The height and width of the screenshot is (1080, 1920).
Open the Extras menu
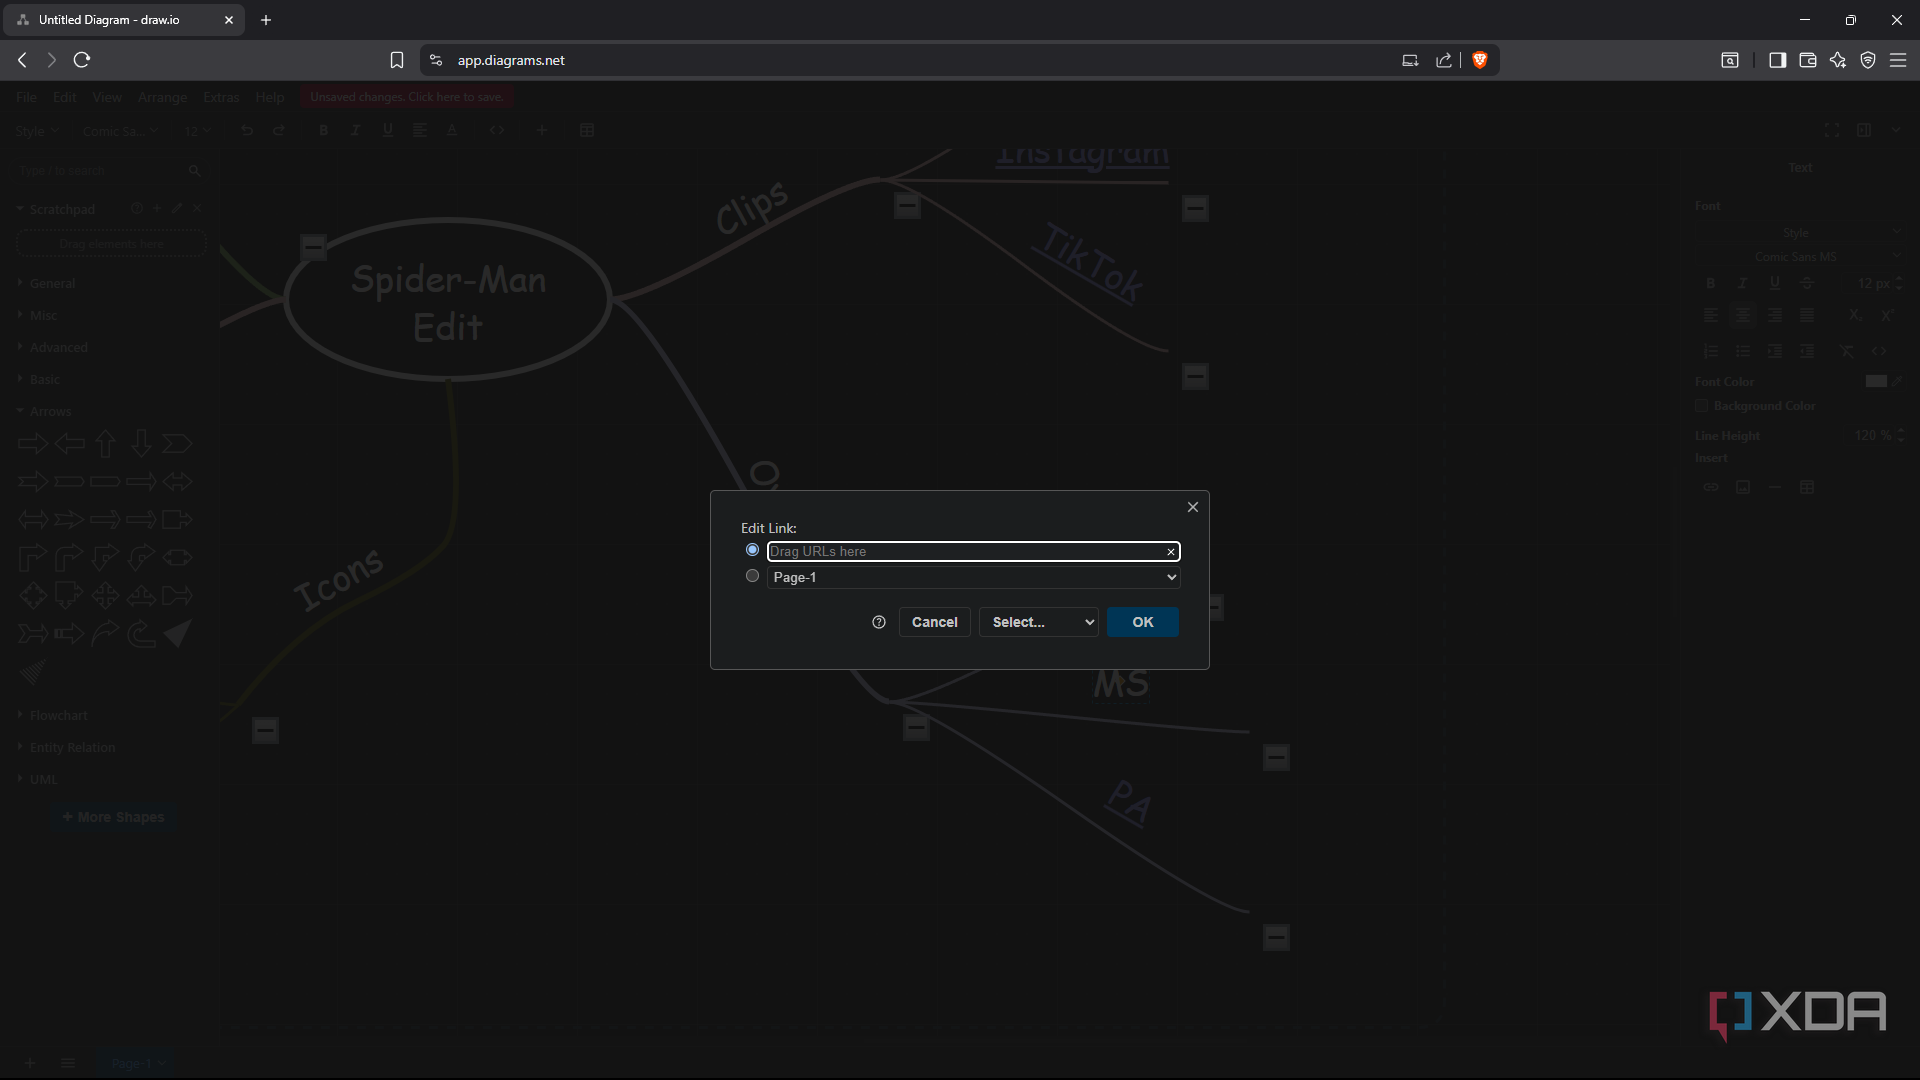[x=221, y=97]
